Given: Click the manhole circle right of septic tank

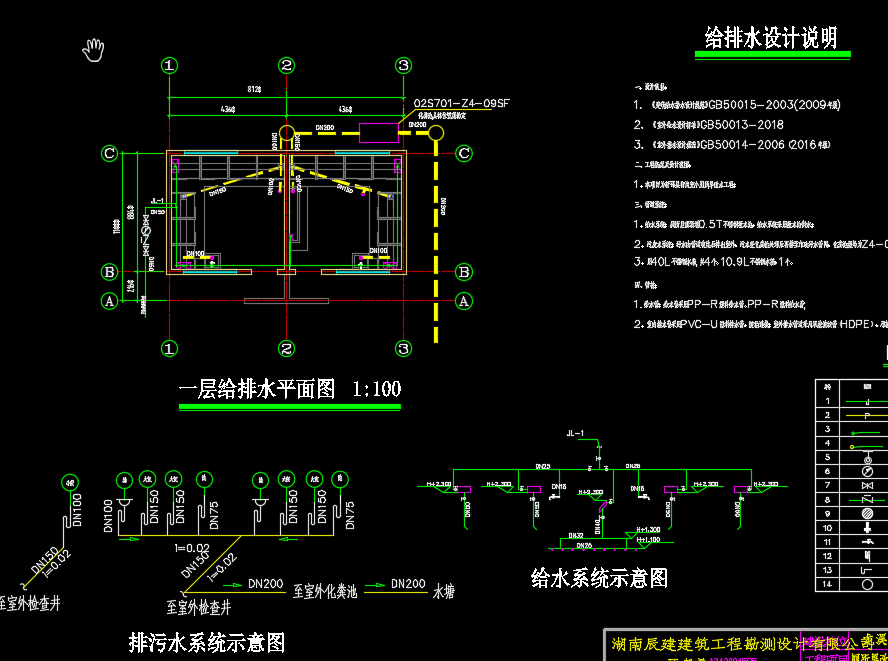Looking at the screenshot, I should click(x=436, y=133).
